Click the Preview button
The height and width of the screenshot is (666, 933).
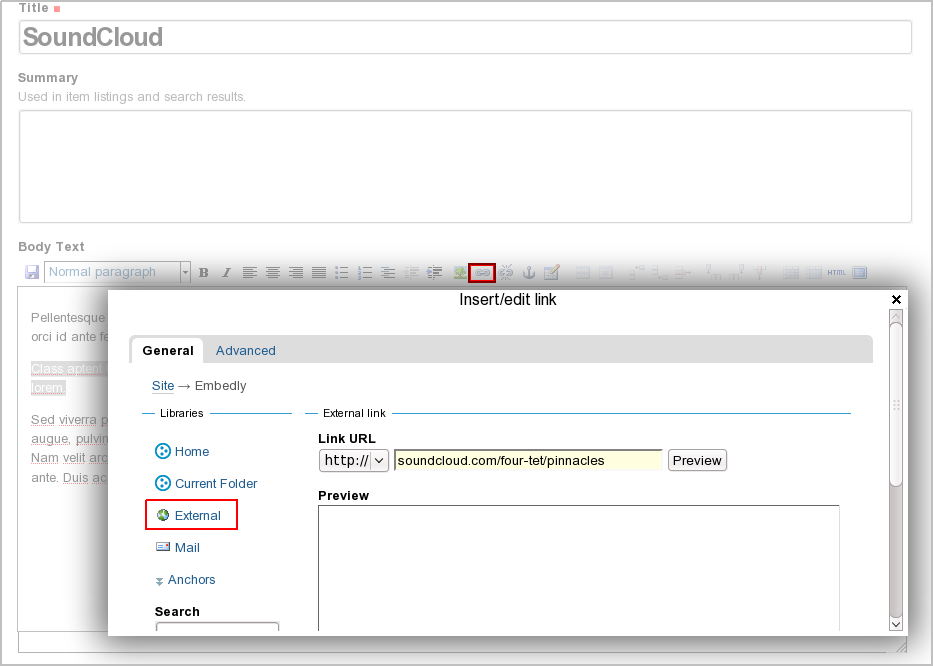coord(697,461)
